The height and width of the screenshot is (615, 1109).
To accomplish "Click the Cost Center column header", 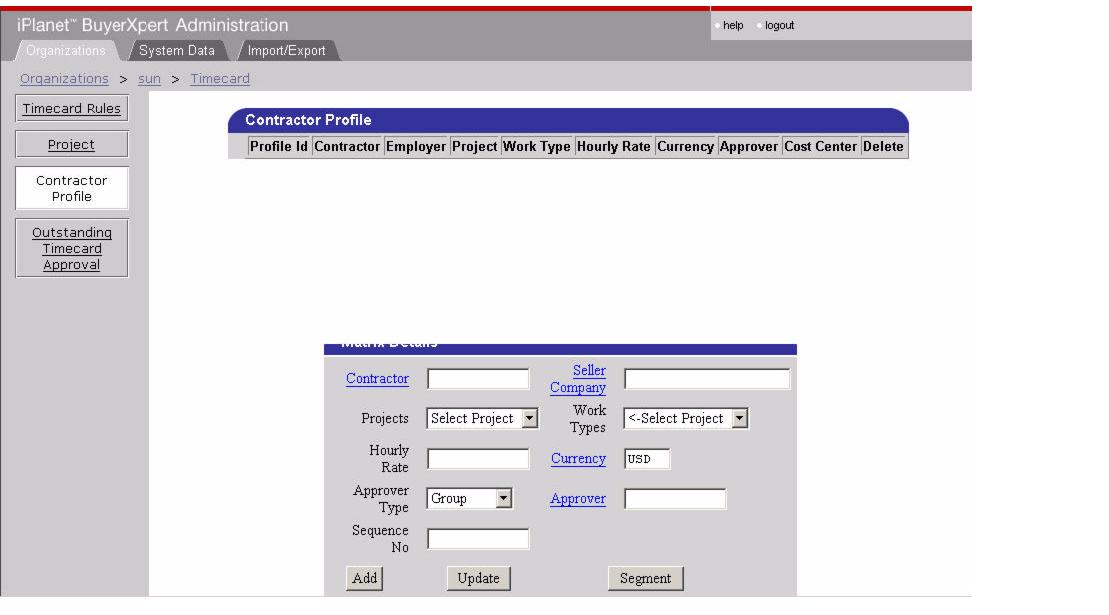I will tap(820, 146).
